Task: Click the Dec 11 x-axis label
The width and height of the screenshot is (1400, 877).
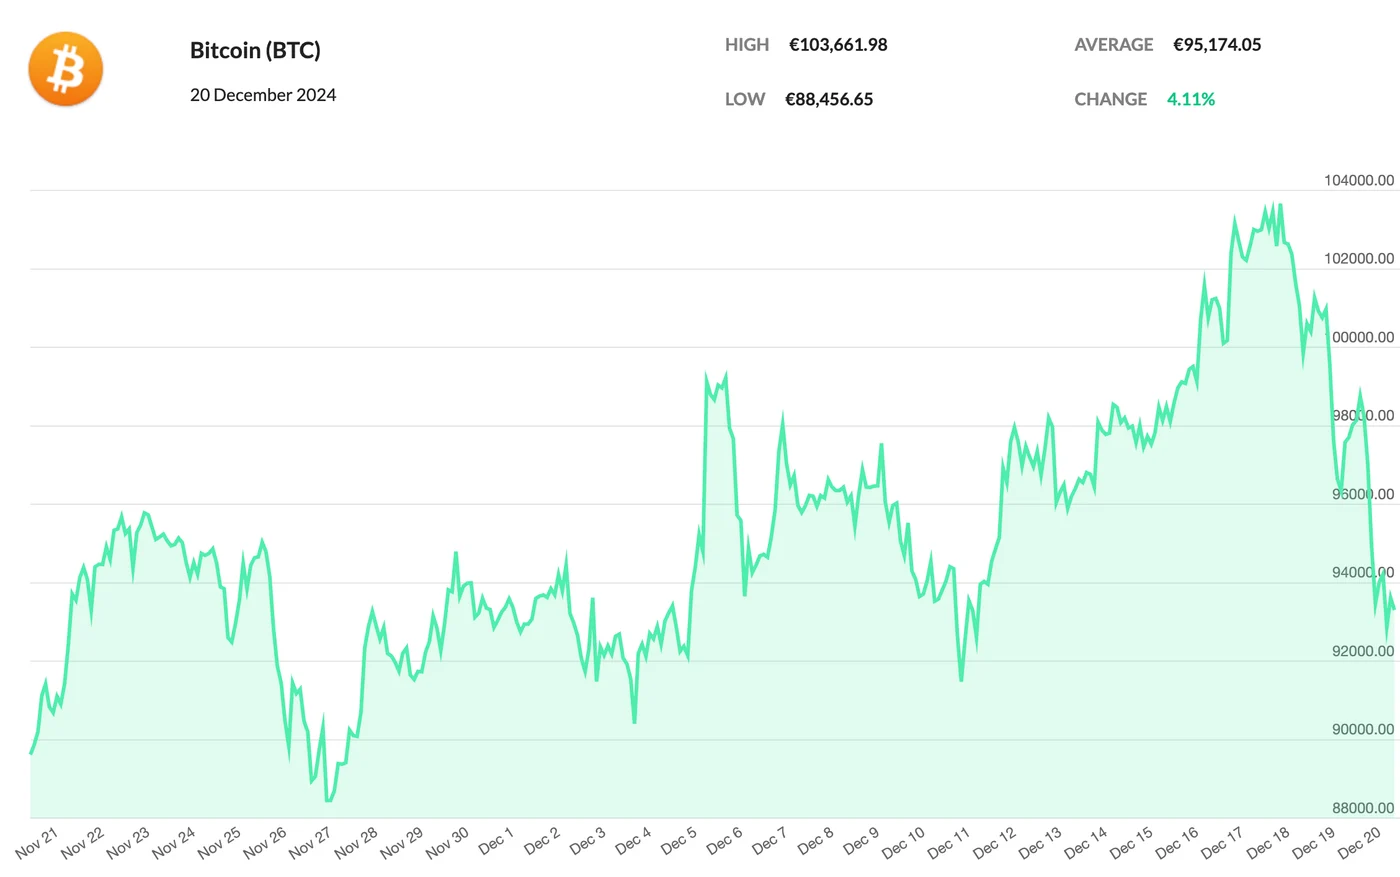Action: click(x=949, y=843)
